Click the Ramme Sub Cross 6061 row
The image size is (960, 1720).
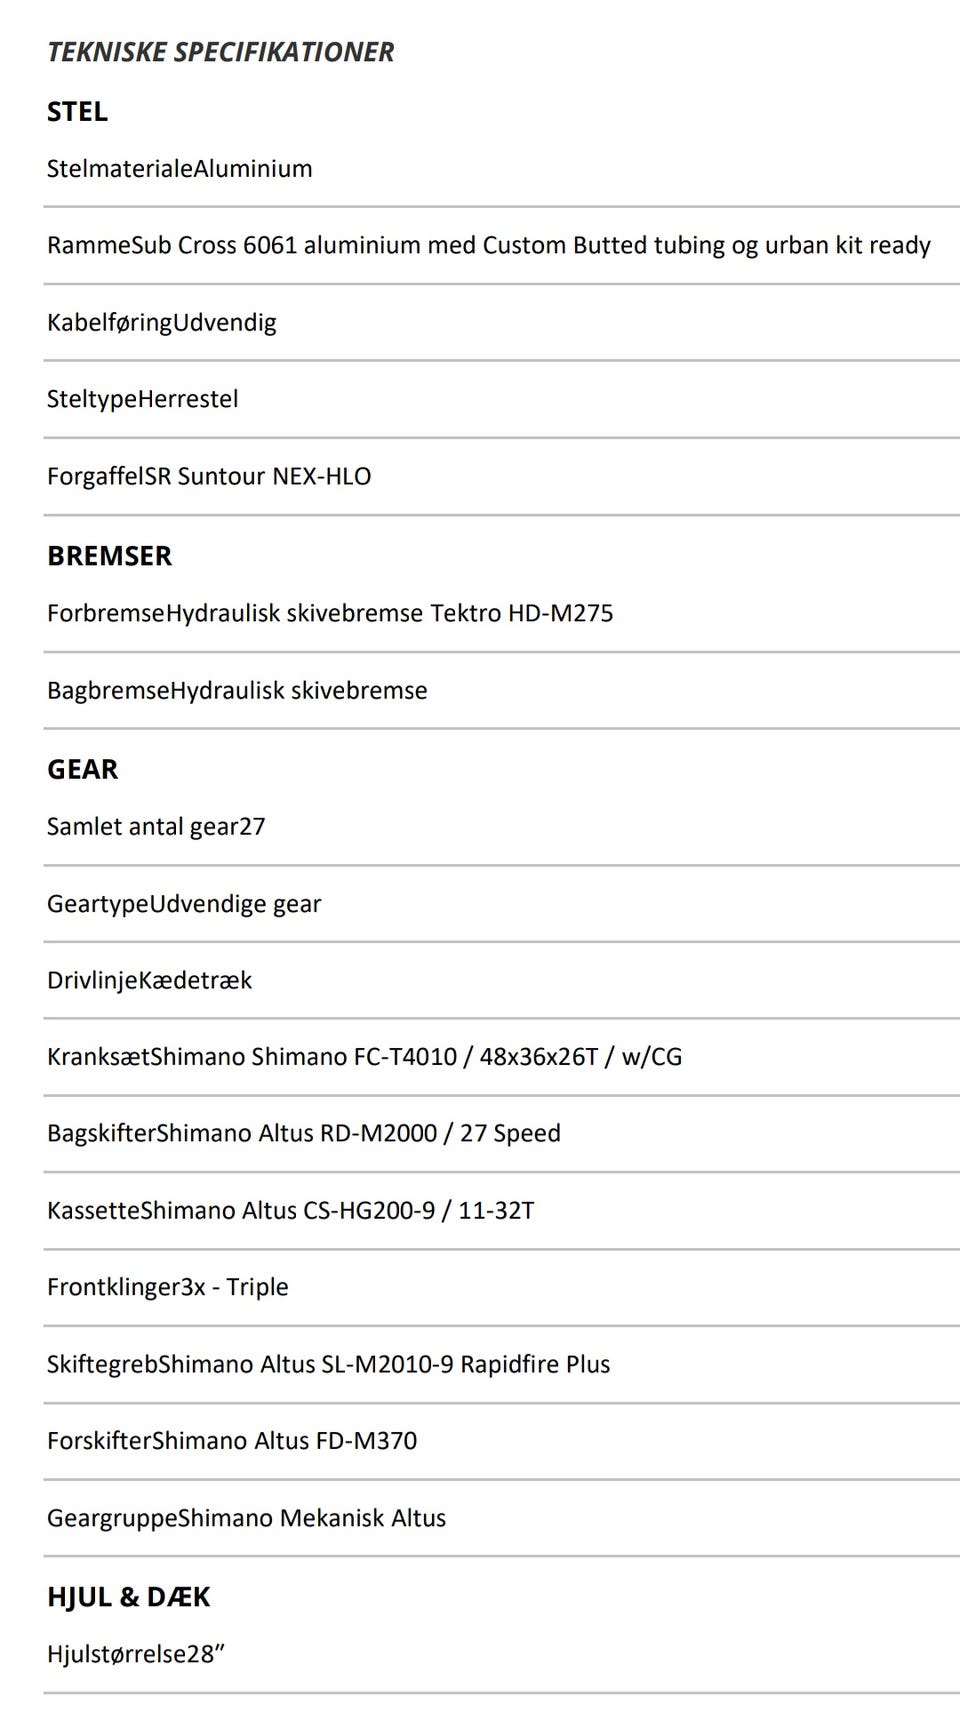(488, 245)
